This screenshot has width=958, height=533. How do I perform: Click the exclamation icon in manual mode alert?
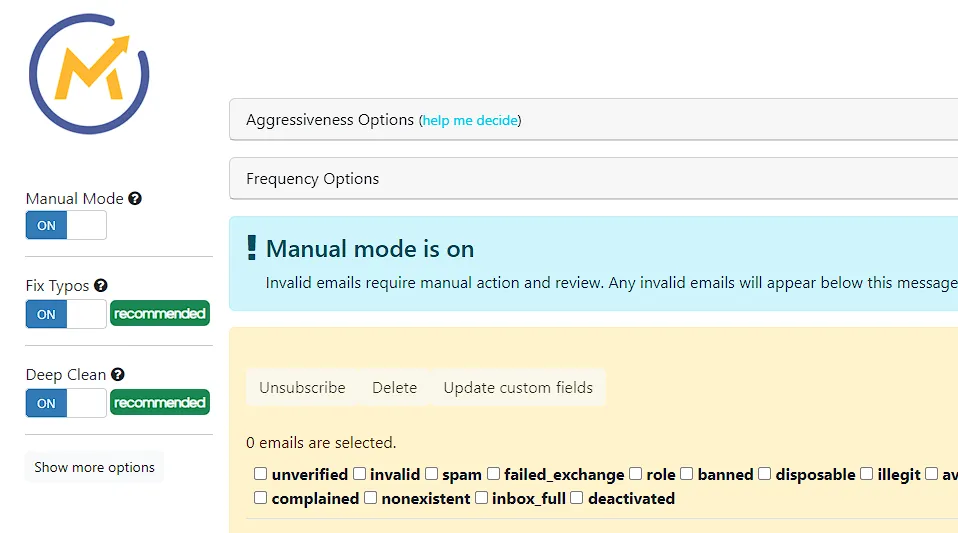coord(251,248)
